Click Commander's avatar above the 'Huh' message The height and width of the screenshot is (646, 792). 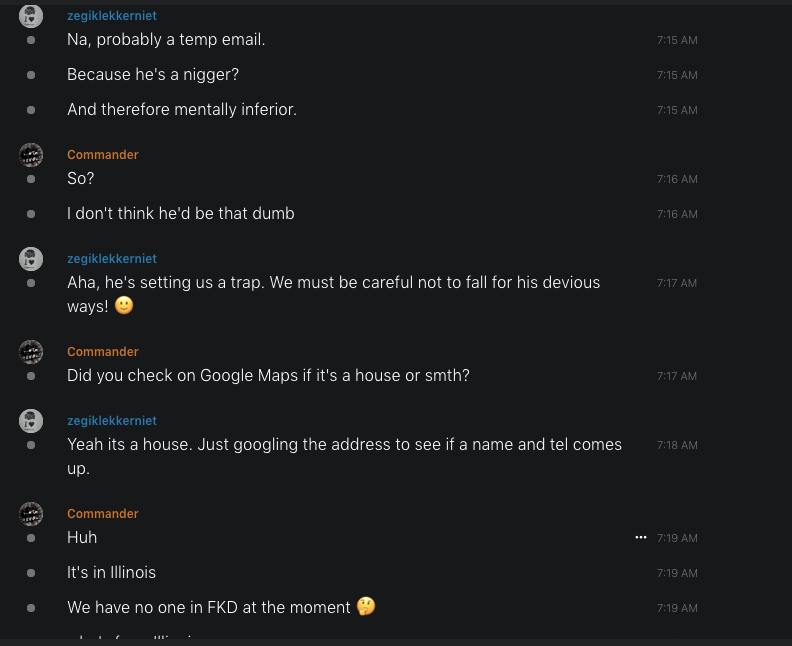(x=31, y=514)
